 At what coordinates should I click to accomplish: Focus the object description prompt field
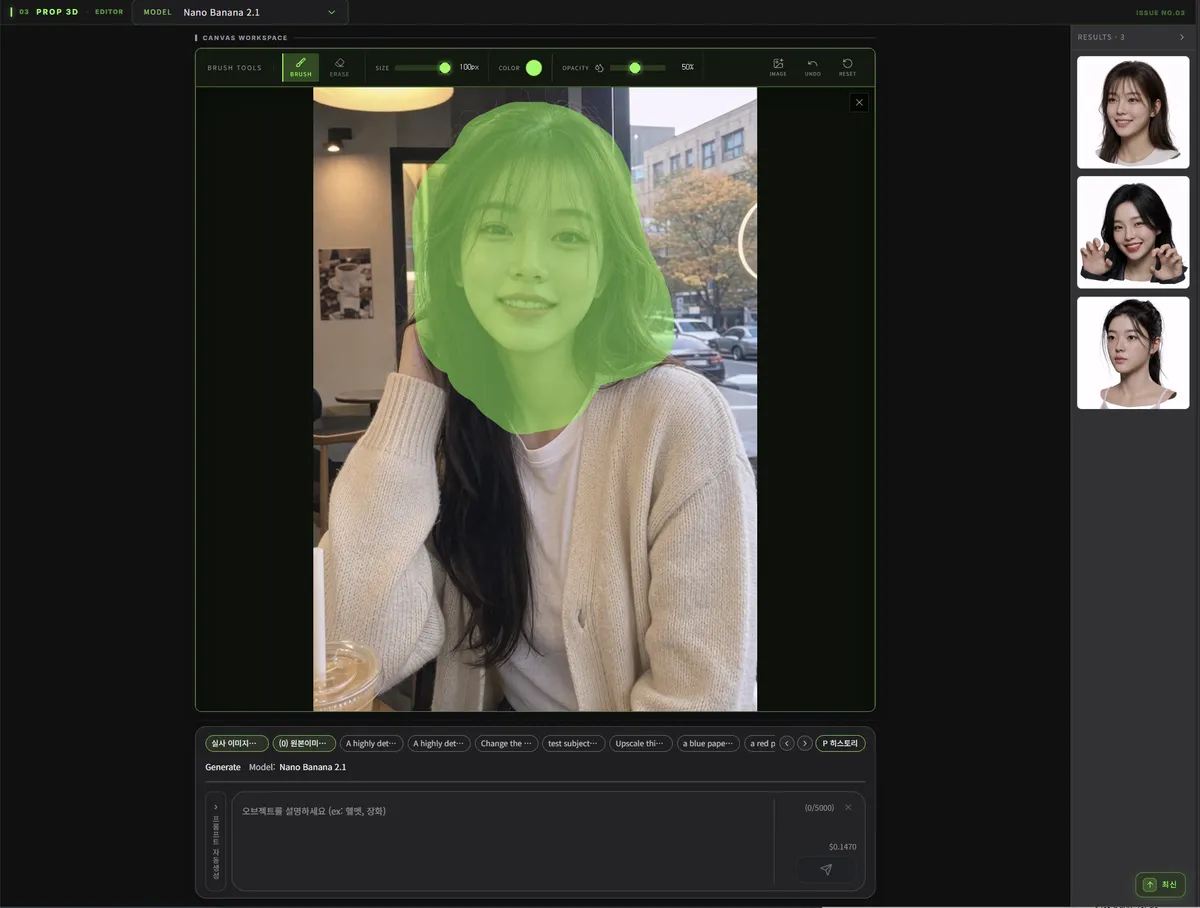click(503, 841)
